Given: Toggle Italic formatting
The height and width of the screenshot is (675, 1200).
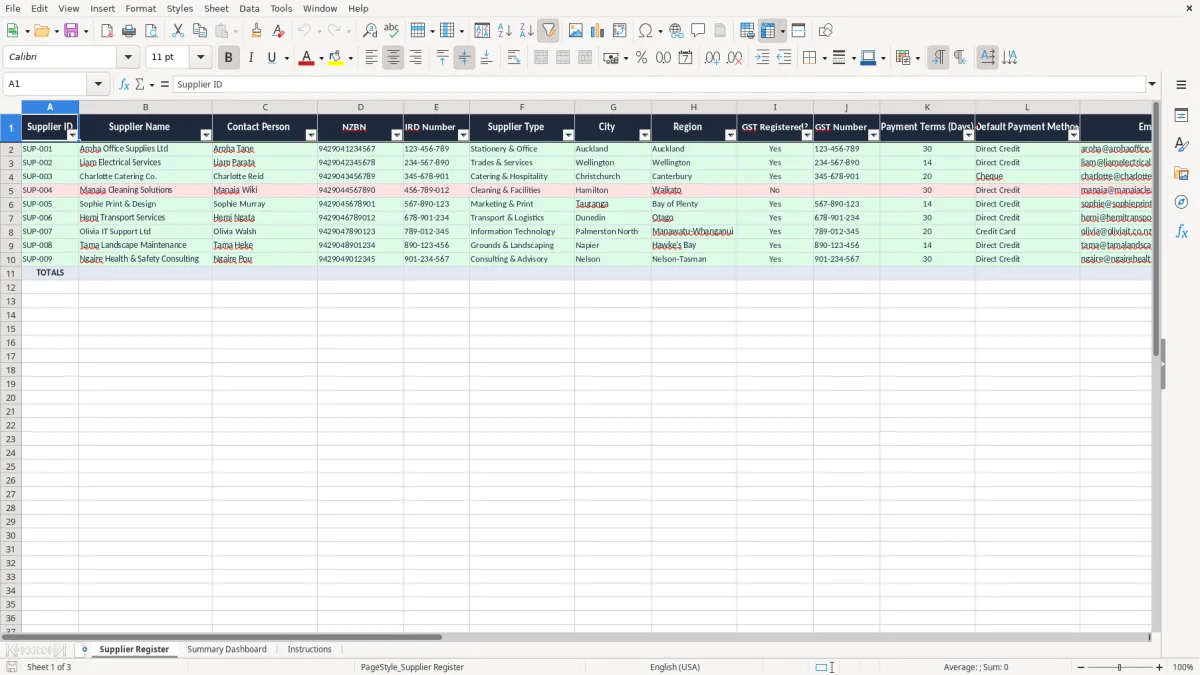Looking at the screenshot, I should coord(250,58).
